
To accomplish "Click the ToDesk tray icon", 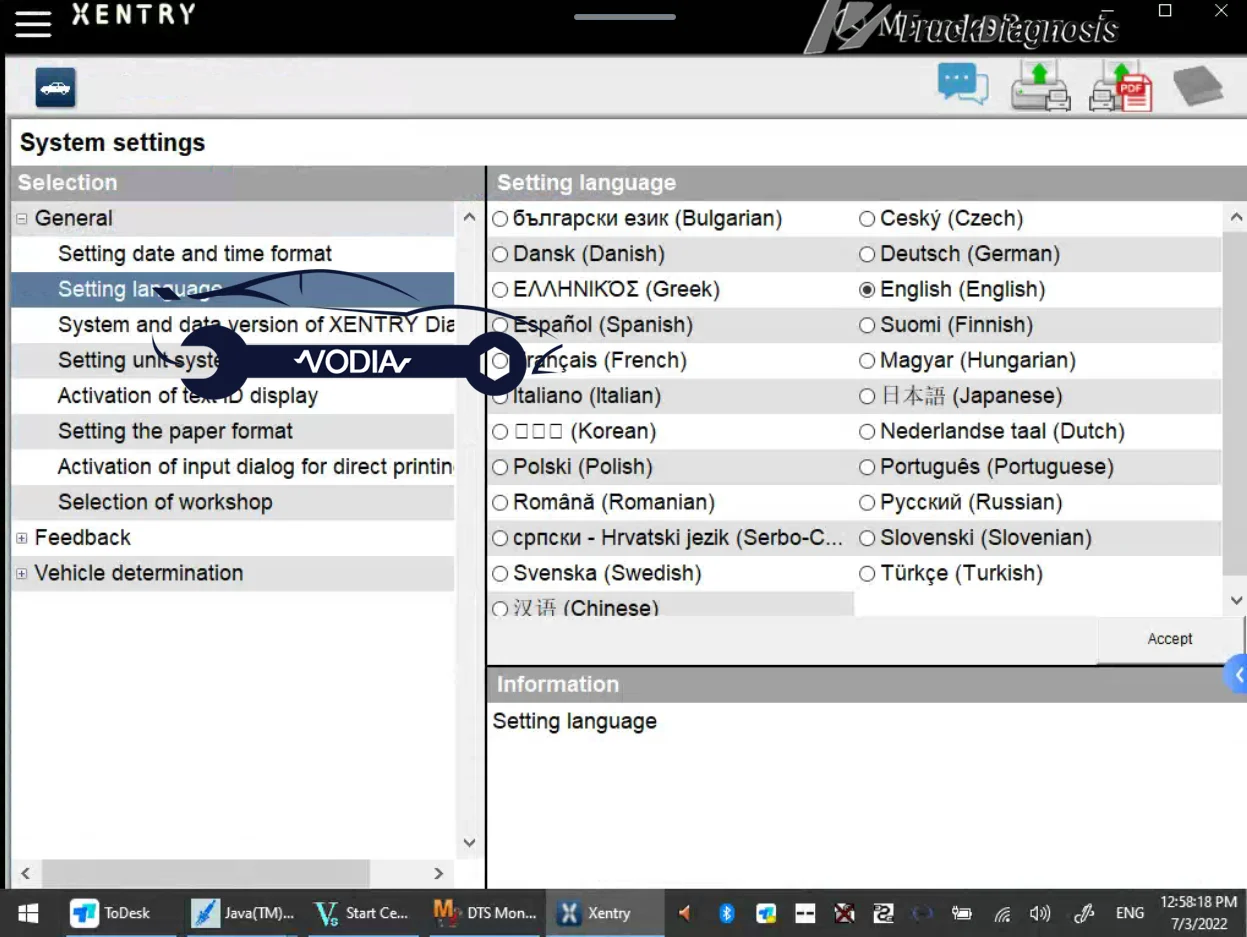I will [x=766, y=913].
